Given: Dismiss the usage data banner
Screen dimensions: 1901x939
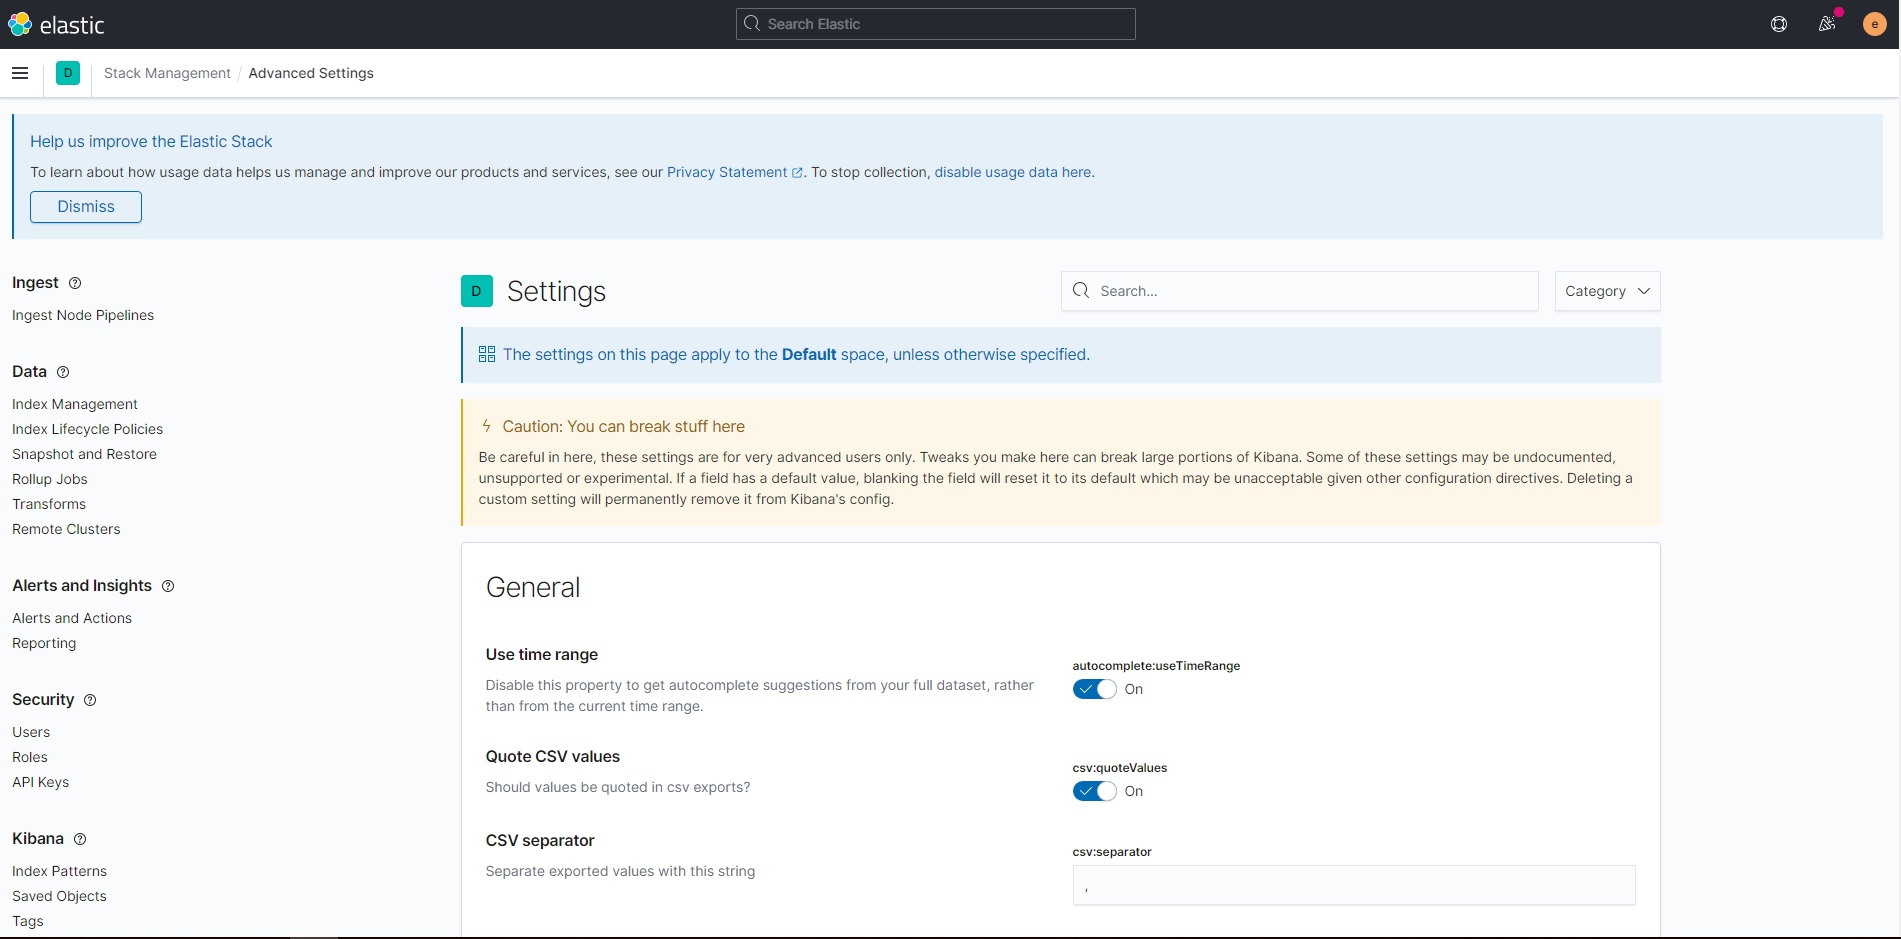Looking at the screenshot, I should (x=86, y=207).
